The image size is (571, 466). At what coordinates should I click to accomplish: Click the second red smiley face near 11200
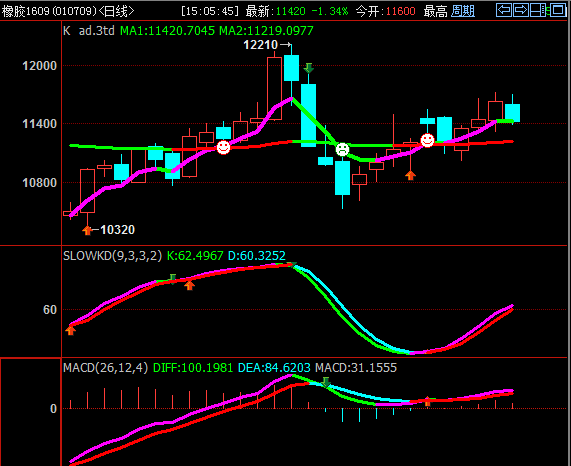tap(427, 140)
